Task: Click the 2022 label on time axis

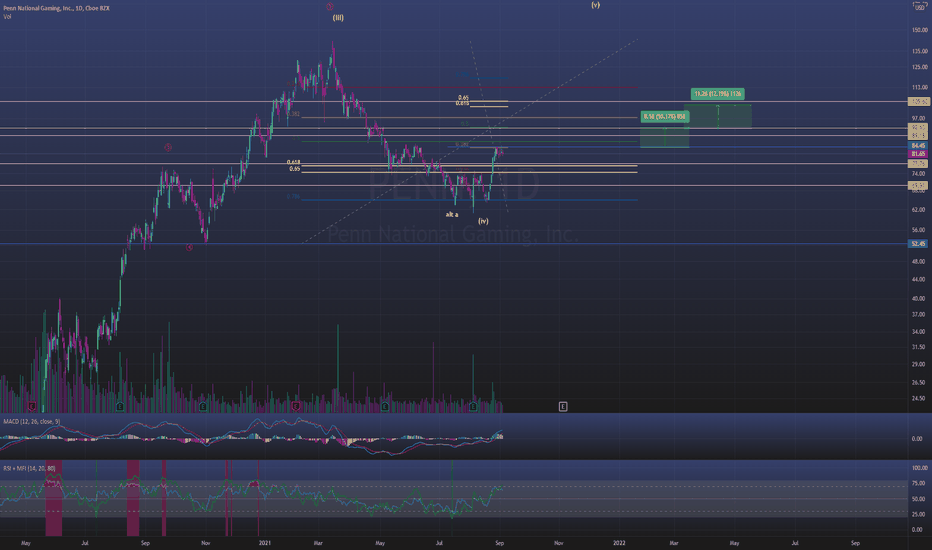Action: [x=619, y=543]
